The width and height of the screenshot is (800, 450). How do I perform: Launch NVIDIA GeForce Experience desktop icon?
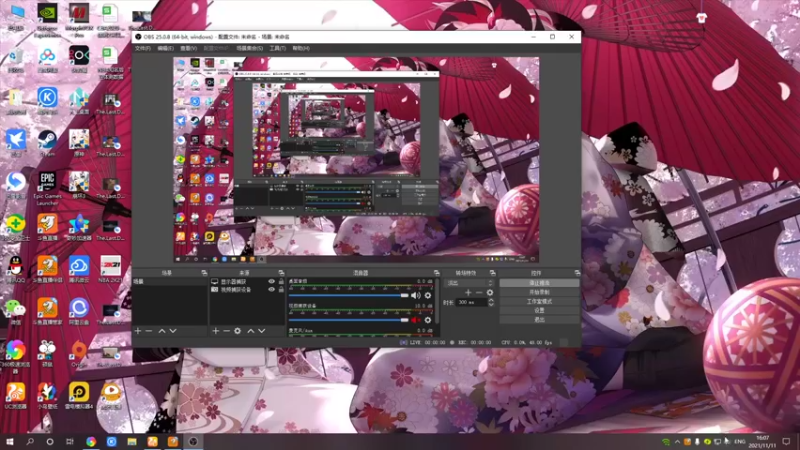(47, 19)
